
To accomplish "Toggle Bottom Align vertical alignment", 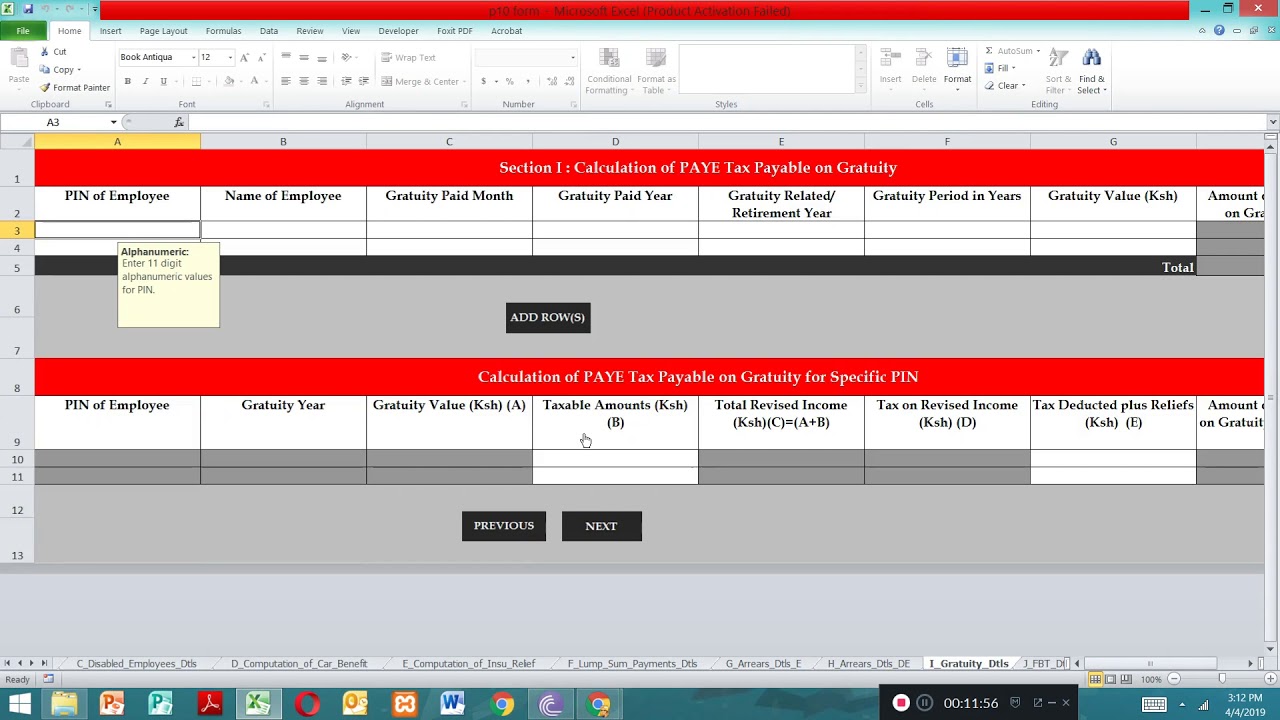I will (322, 57).
